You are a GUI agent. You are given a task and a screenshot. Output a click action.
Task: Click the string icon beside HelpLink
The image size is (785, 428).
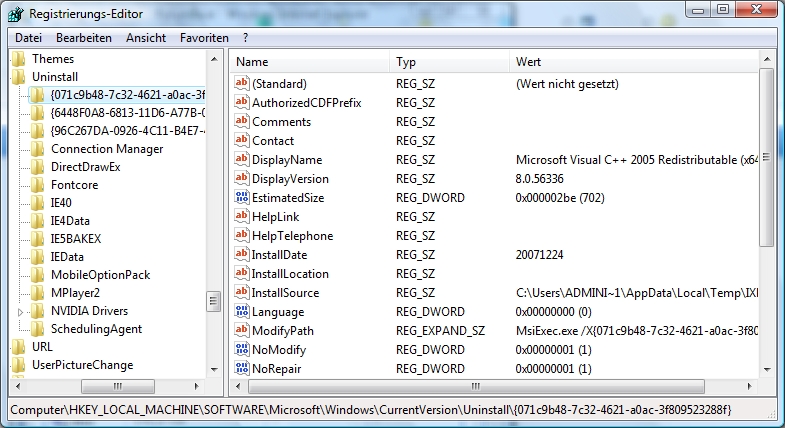[x=242, y=216]
